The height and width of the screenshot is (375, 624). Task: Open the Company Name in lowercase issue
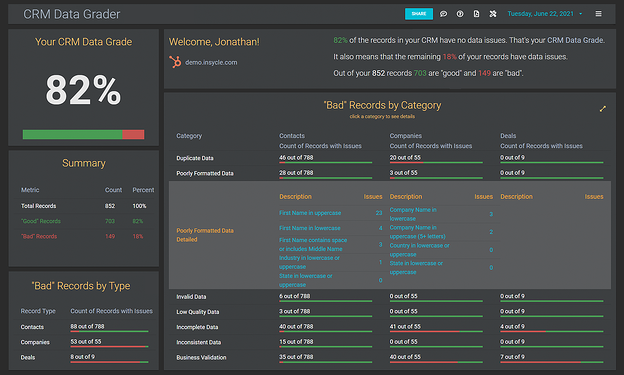coord(413,214)
